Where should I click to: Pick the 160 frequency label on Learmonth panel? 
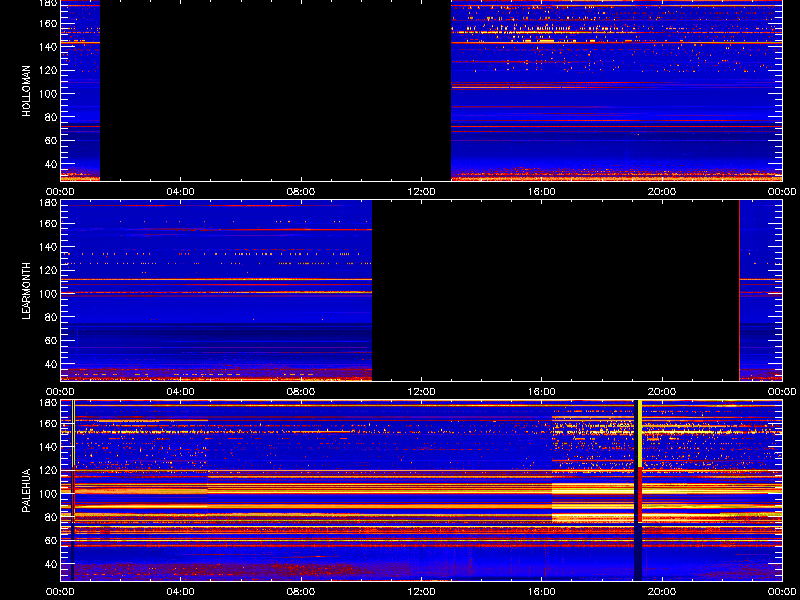click(x=47, y=223)
